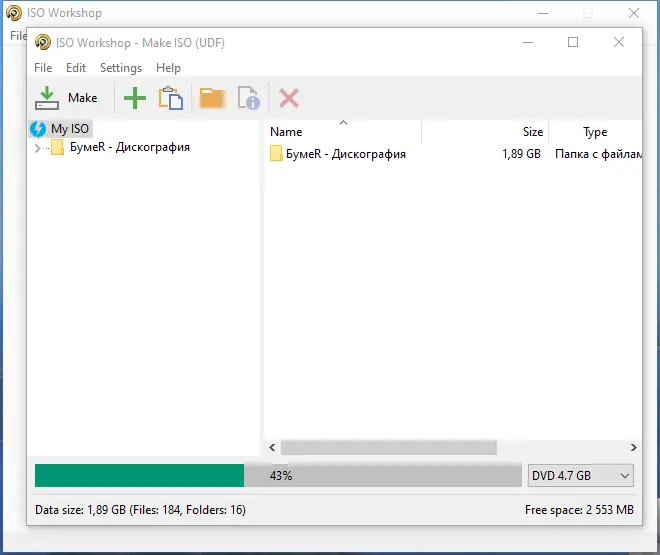Click the 43% capacity progress bar

click(x=278, y=475)
